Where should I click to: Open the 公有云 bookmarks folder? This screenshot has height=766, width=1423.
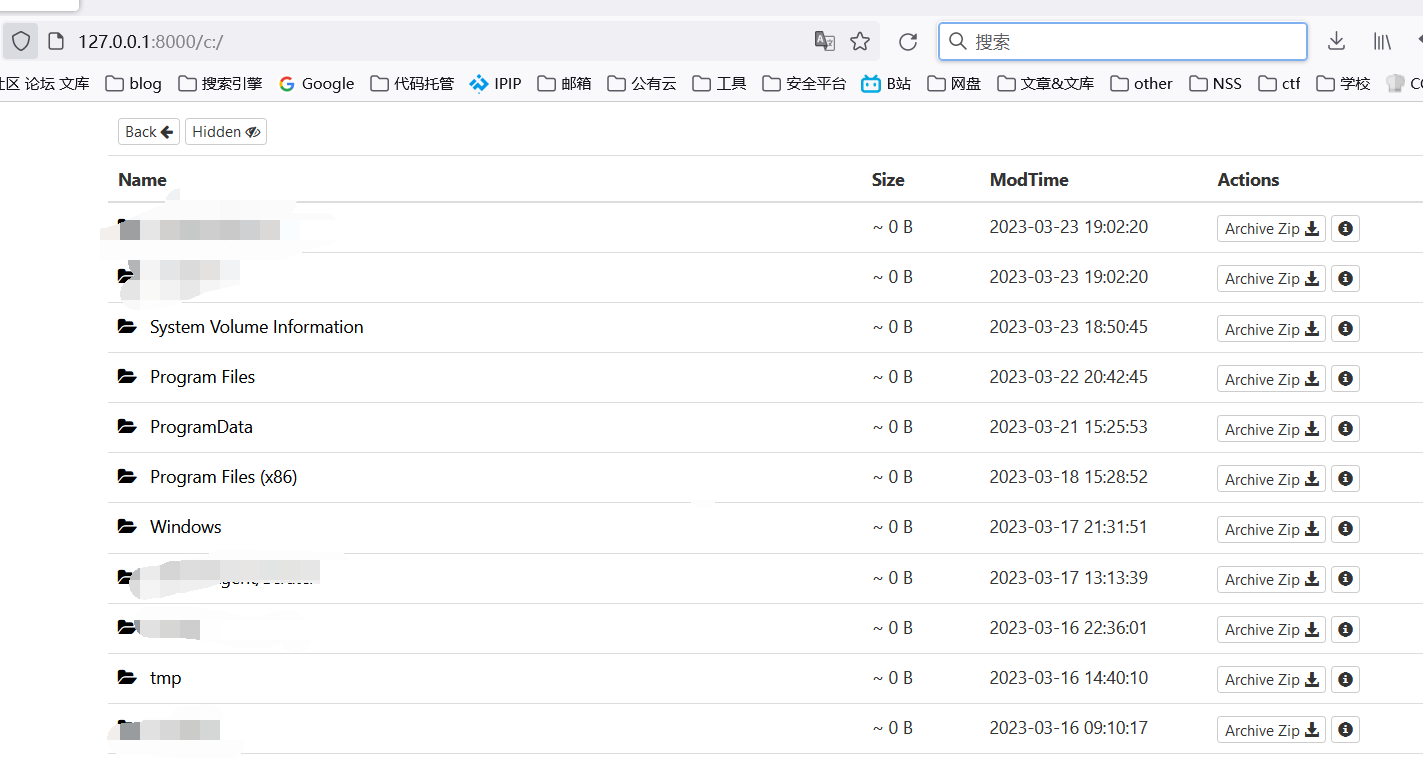tap(642, 83)
